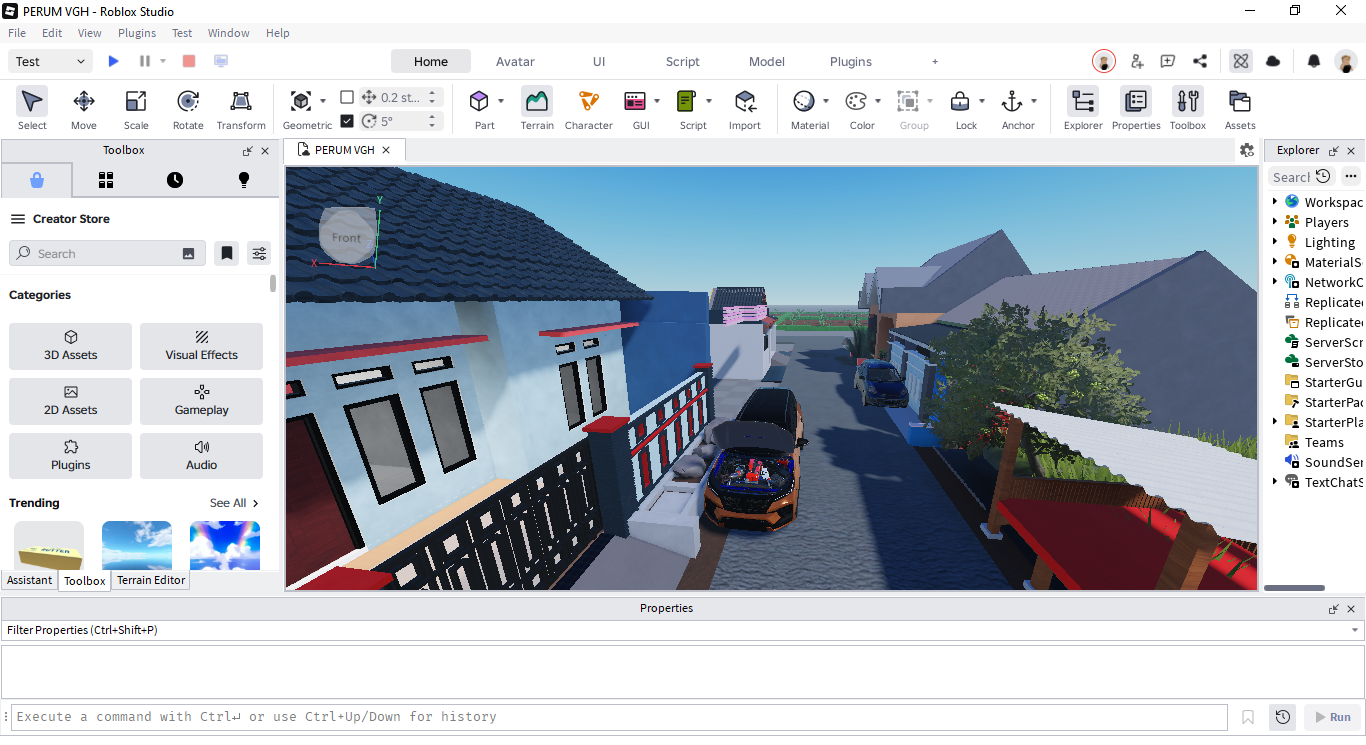This screenshot has width=1366, height=745.
Task: Select the Teams item in Explorer
Action: pos(1324,442)
